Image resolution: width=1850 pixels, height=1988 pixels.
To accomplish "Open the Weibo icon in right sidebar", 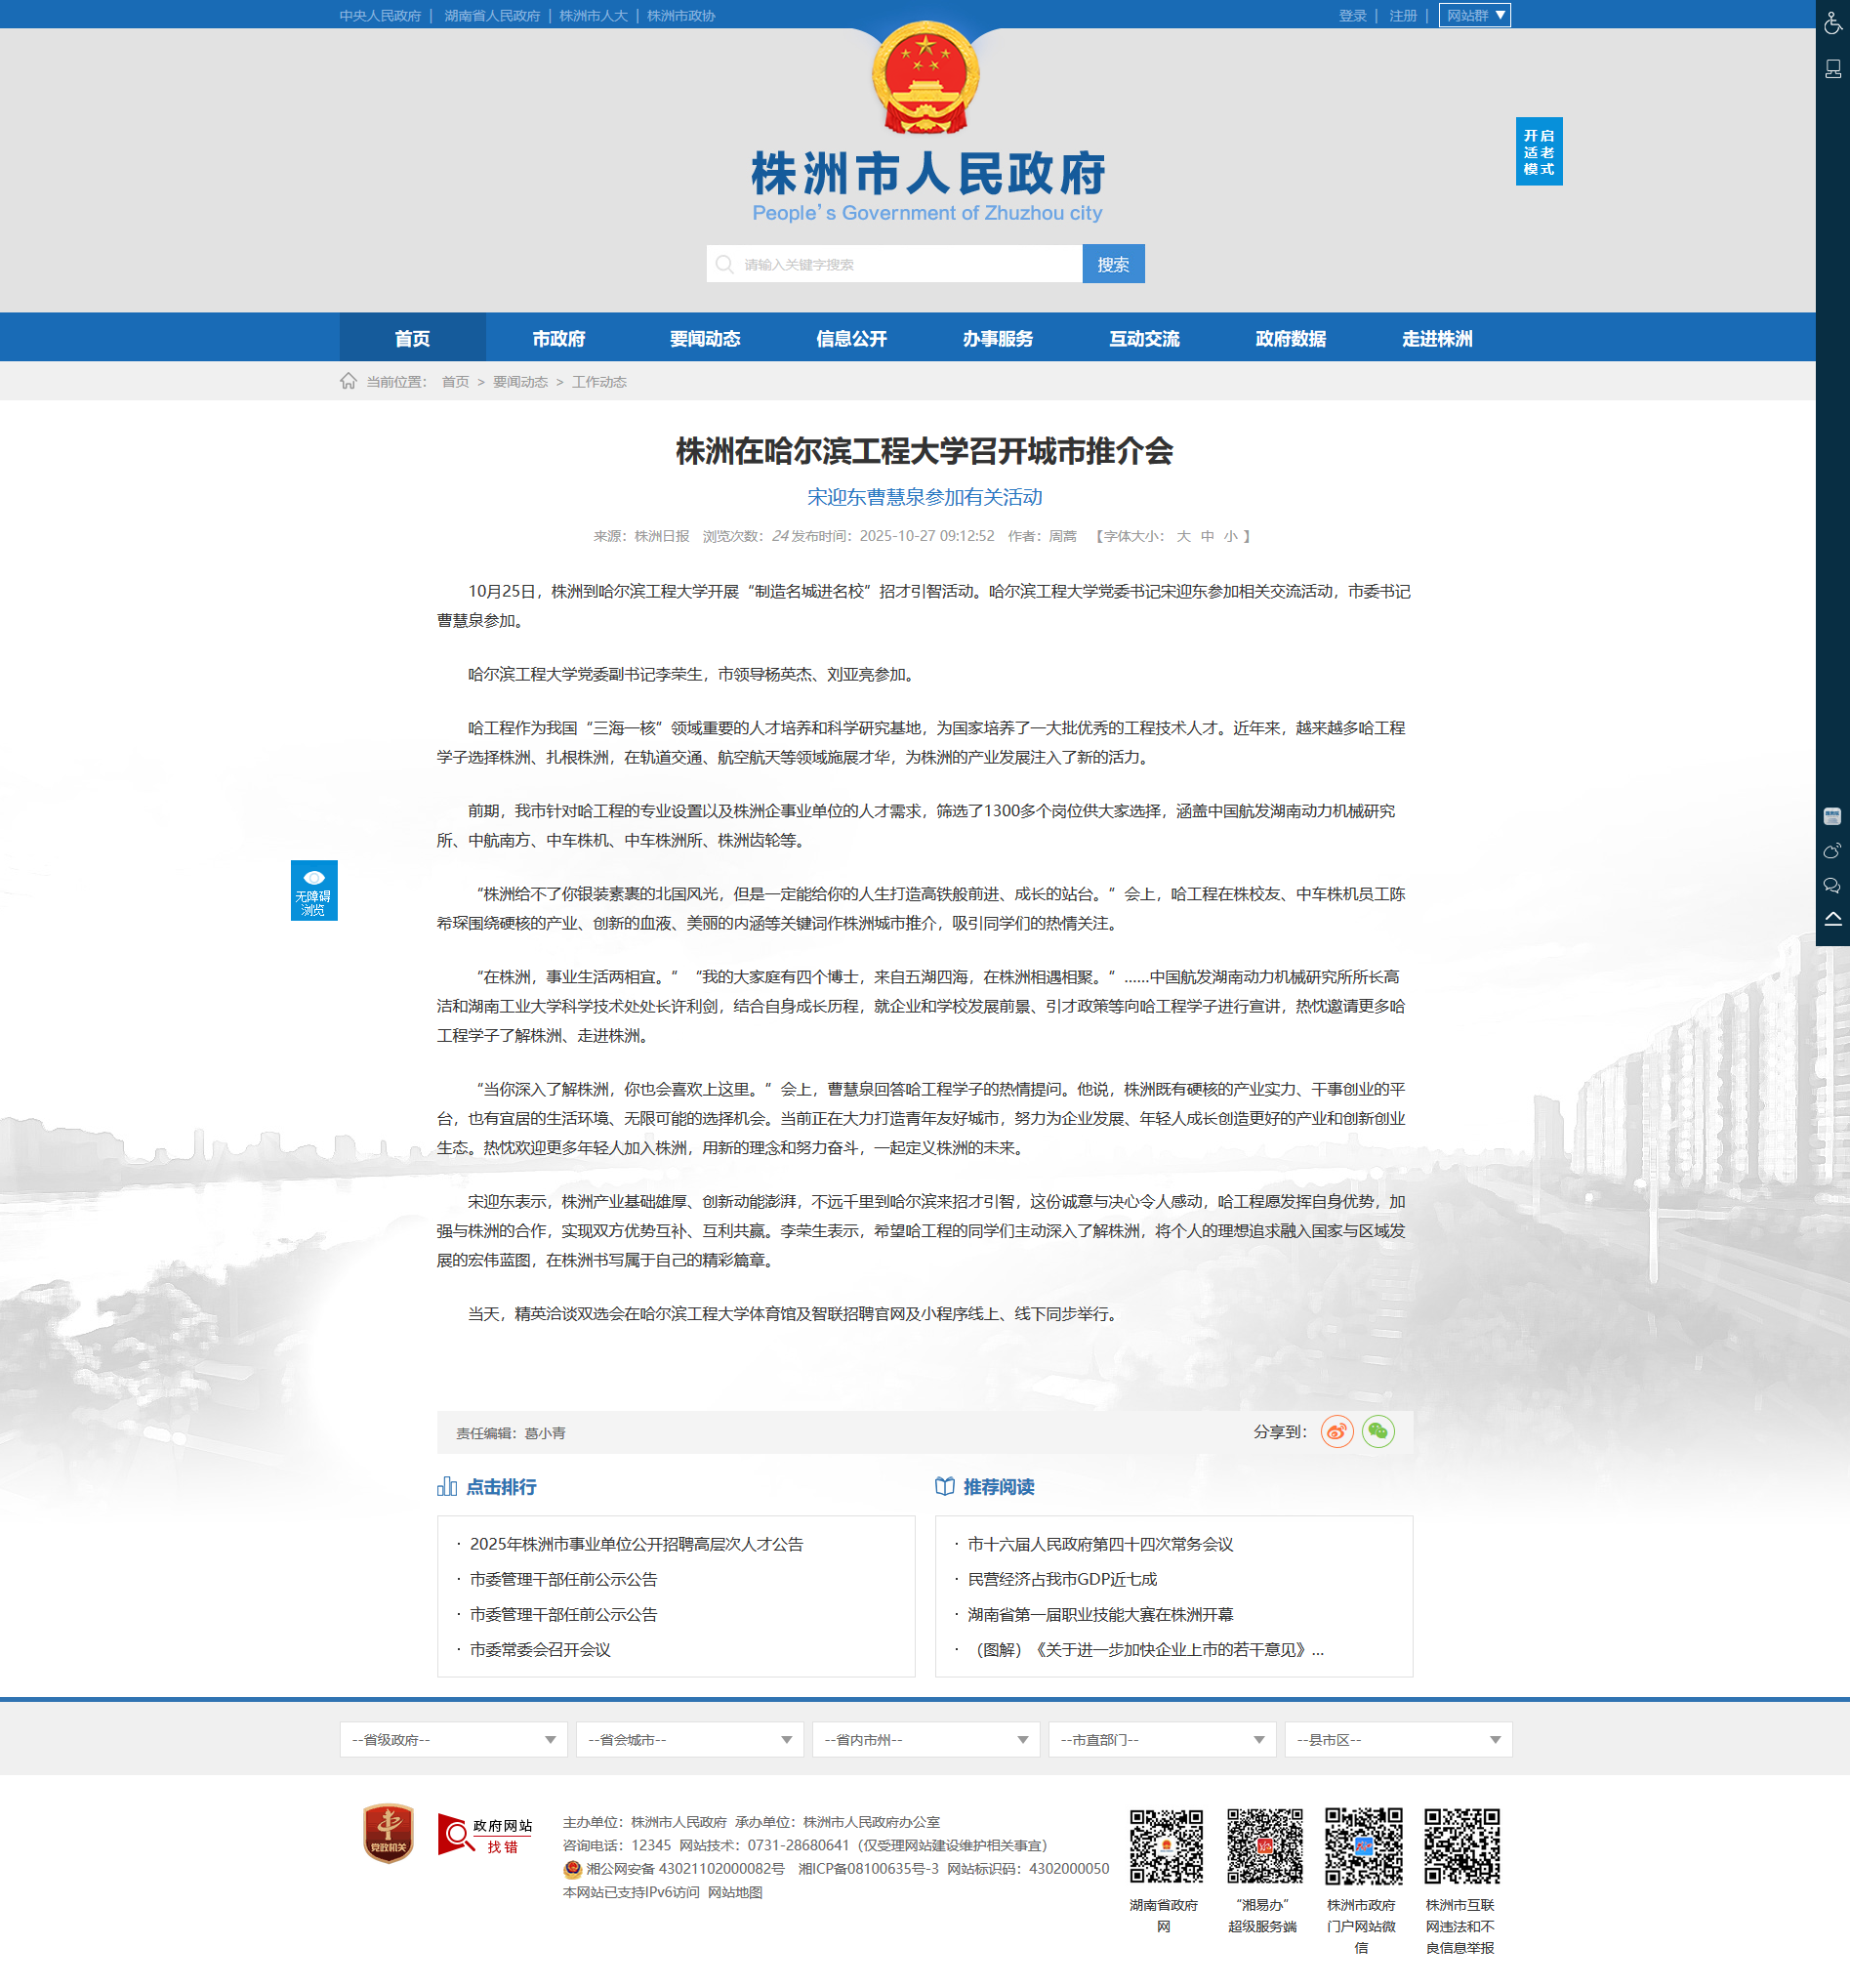I will (x=1832, y=851).
